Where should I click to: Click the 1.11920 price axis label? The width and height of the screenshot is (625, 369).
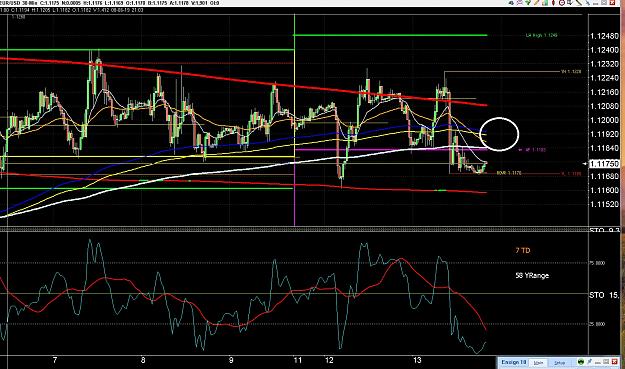pyautogui.click(x=604, y=134)
